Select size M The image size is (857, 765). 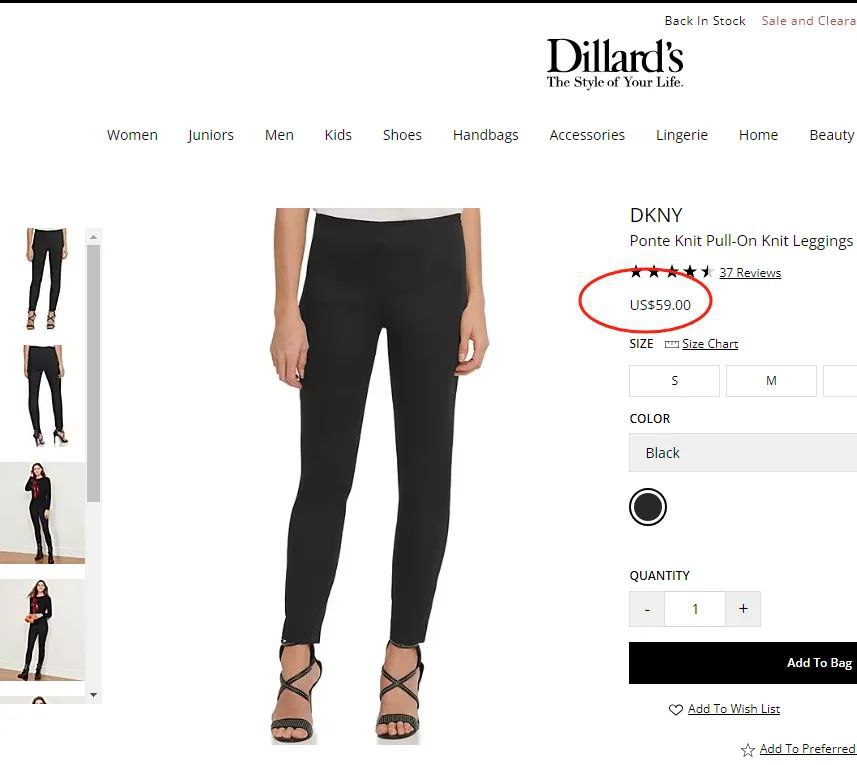coord(771,381)
